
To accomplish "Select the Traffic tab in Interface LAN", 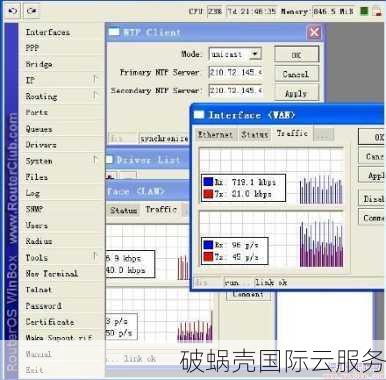I will point(161,209).
